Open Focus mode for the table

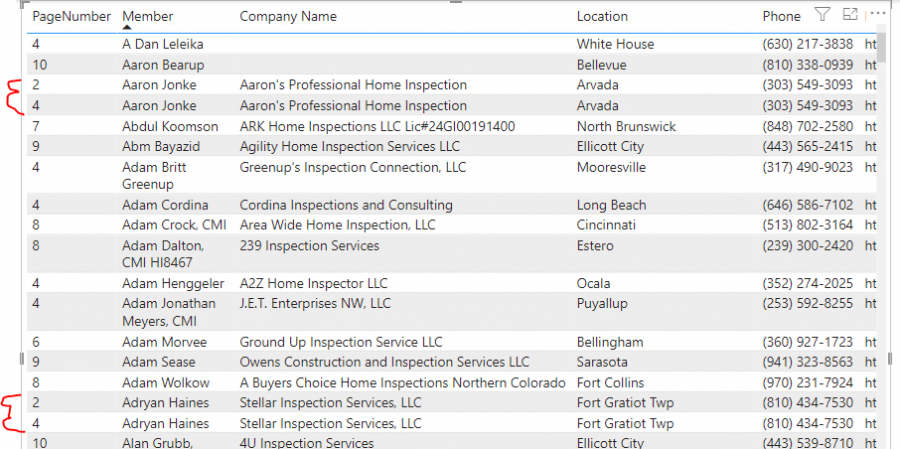pos(849,15)
